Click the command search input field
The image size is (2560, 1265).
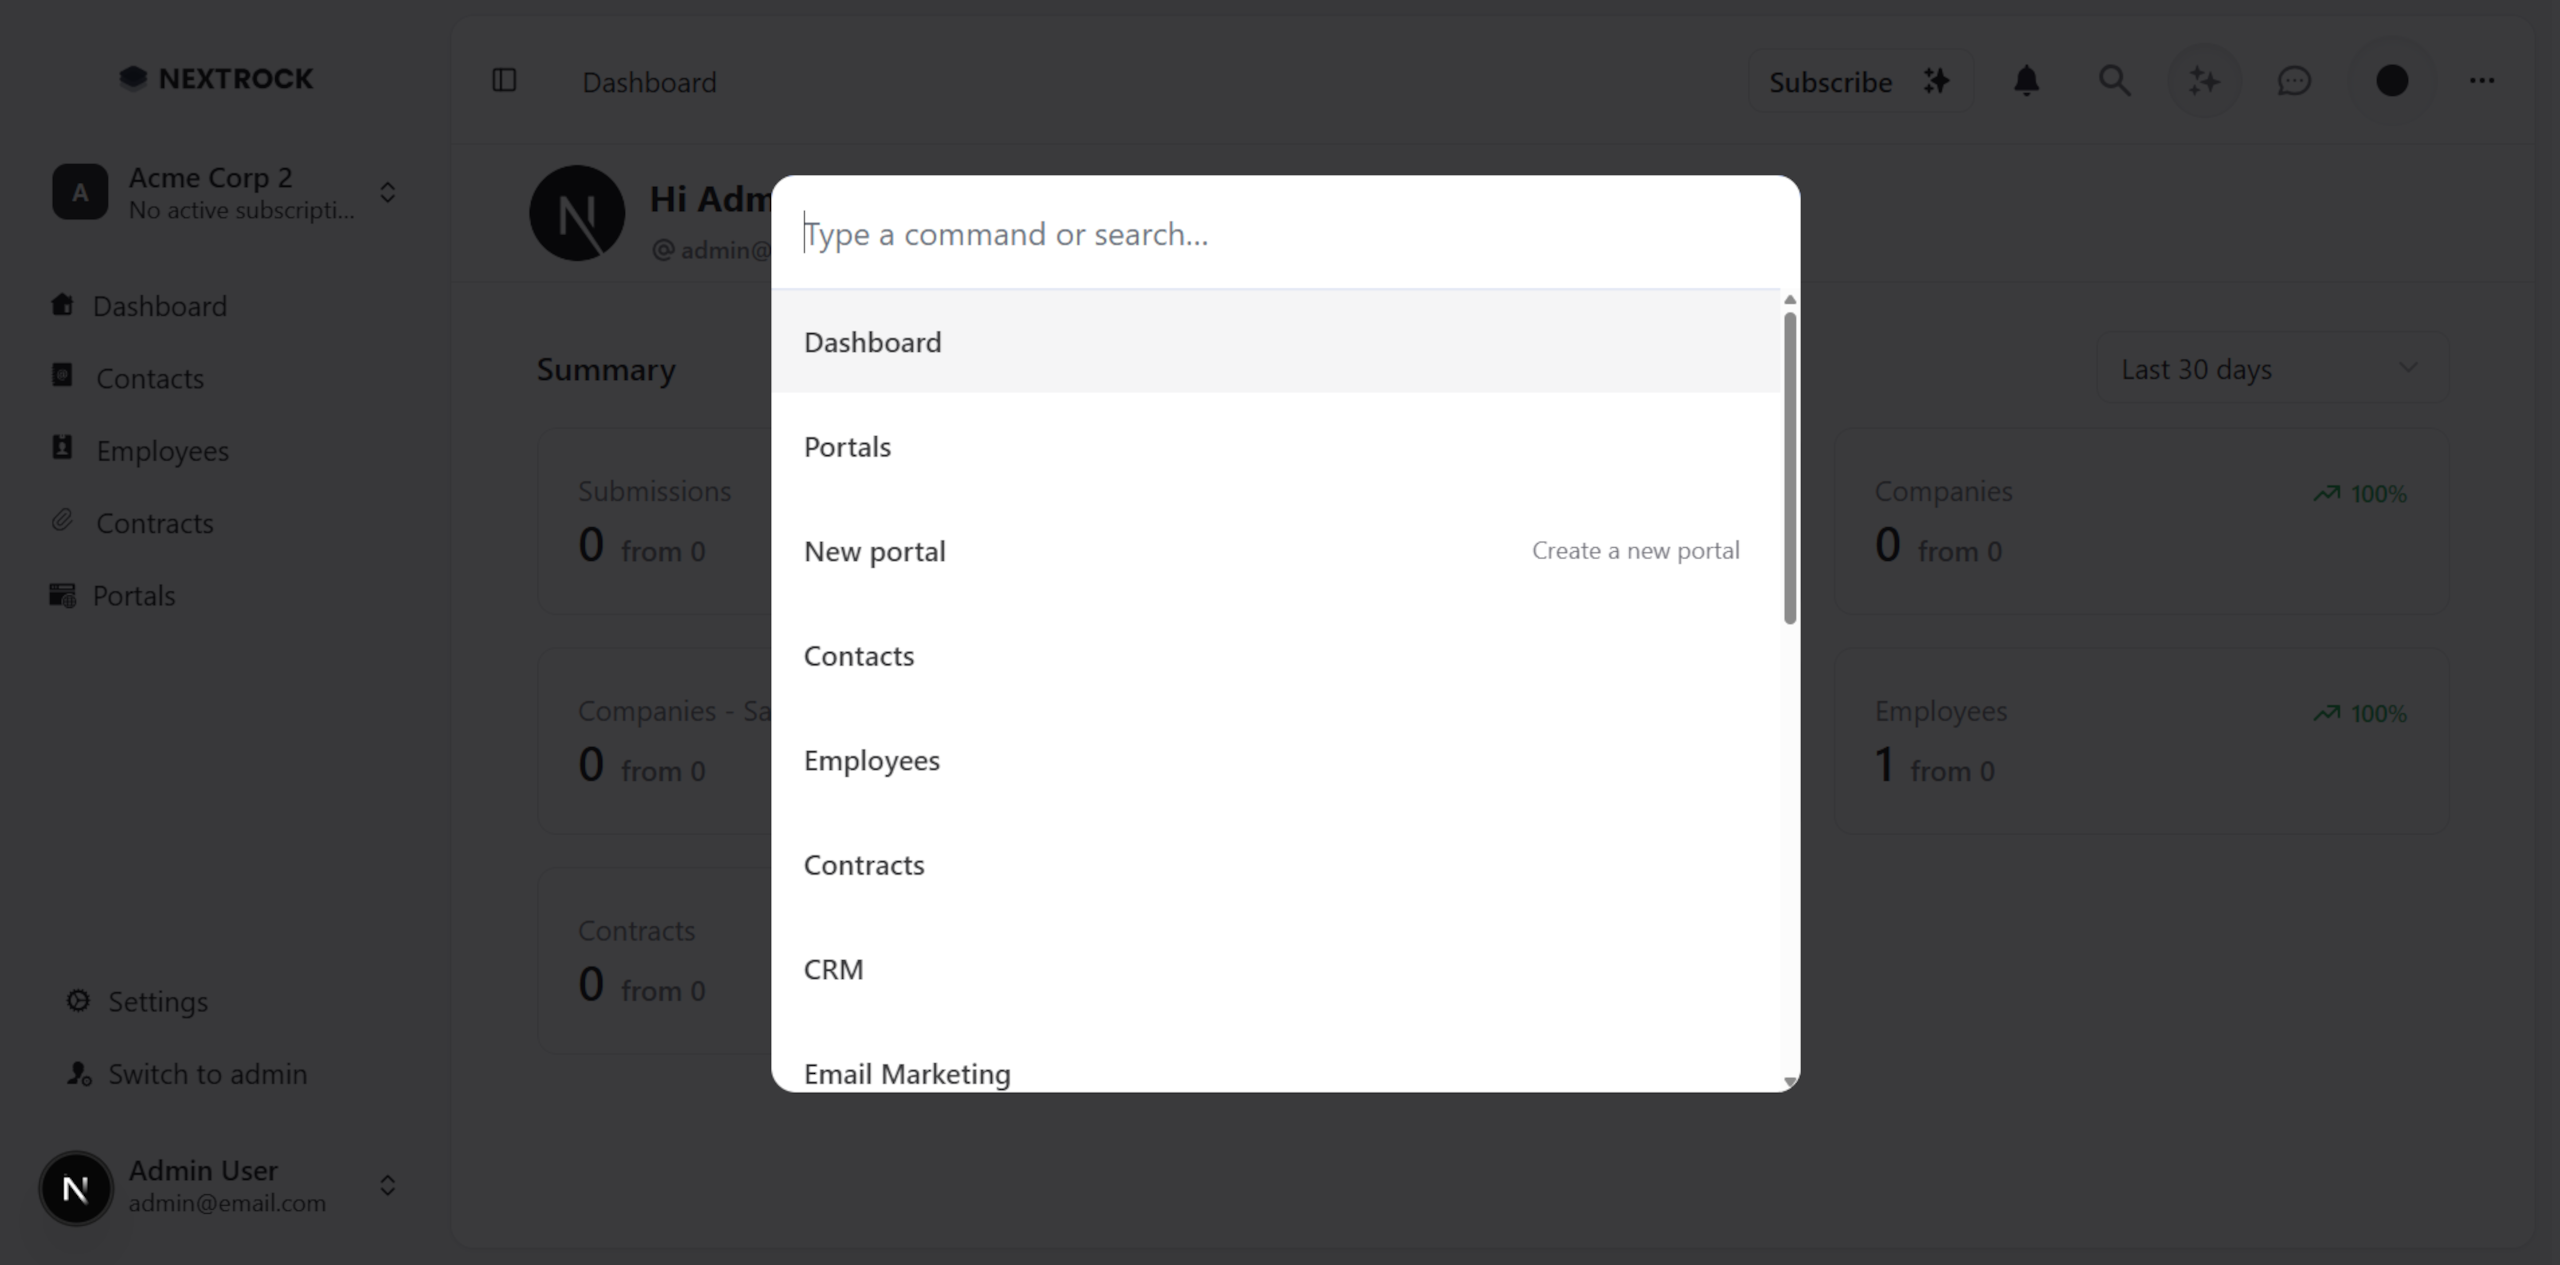click(x=1280, y=234)
